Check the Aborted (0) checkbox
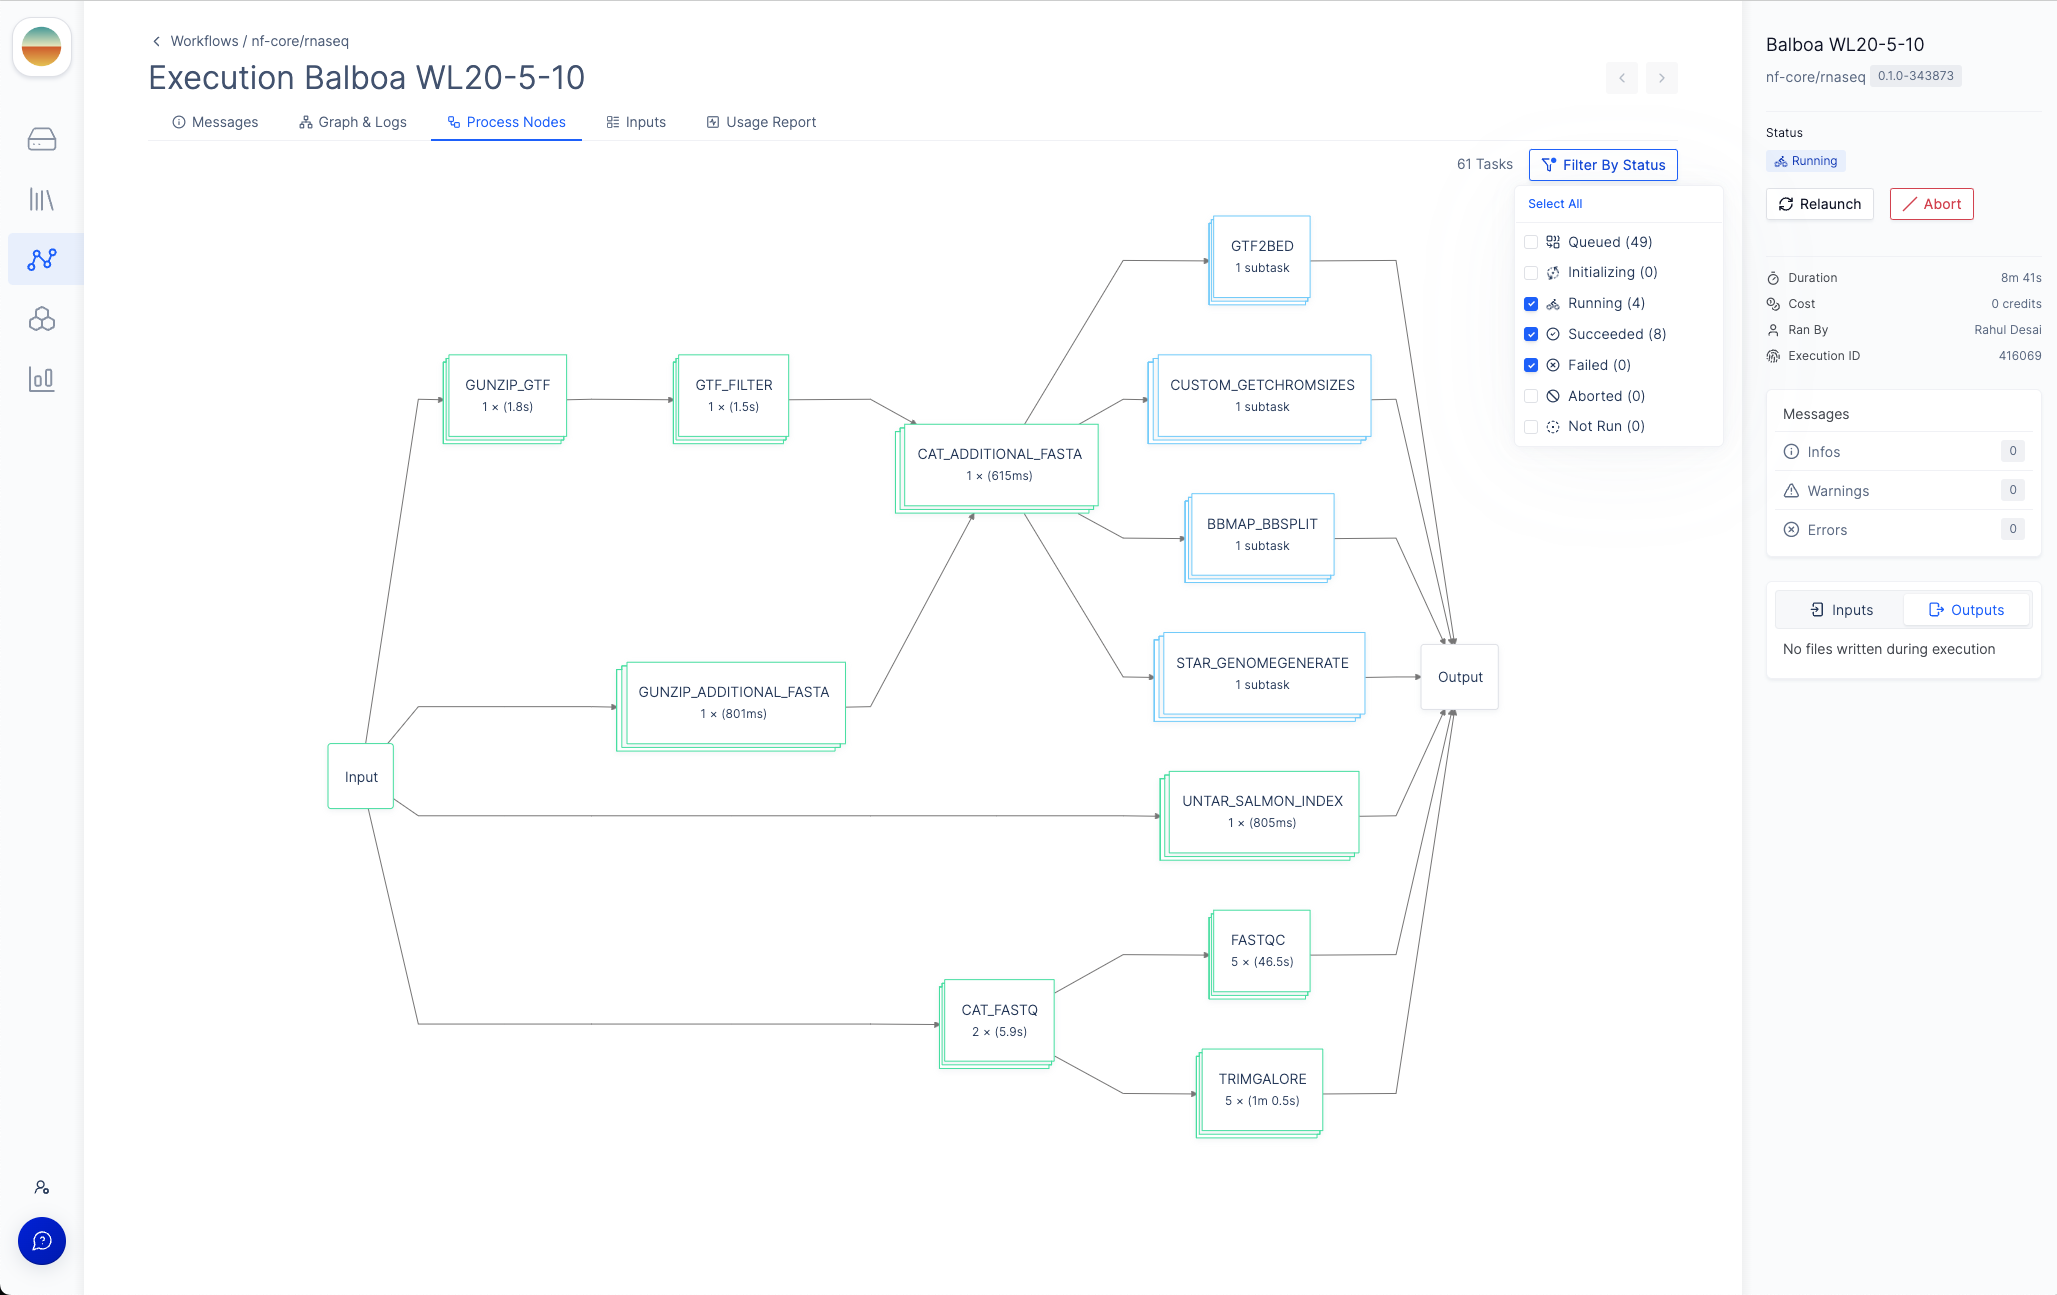The width and height of the screenshot is (2057, 1295). pyautogui.click(x=1531, y=396)
